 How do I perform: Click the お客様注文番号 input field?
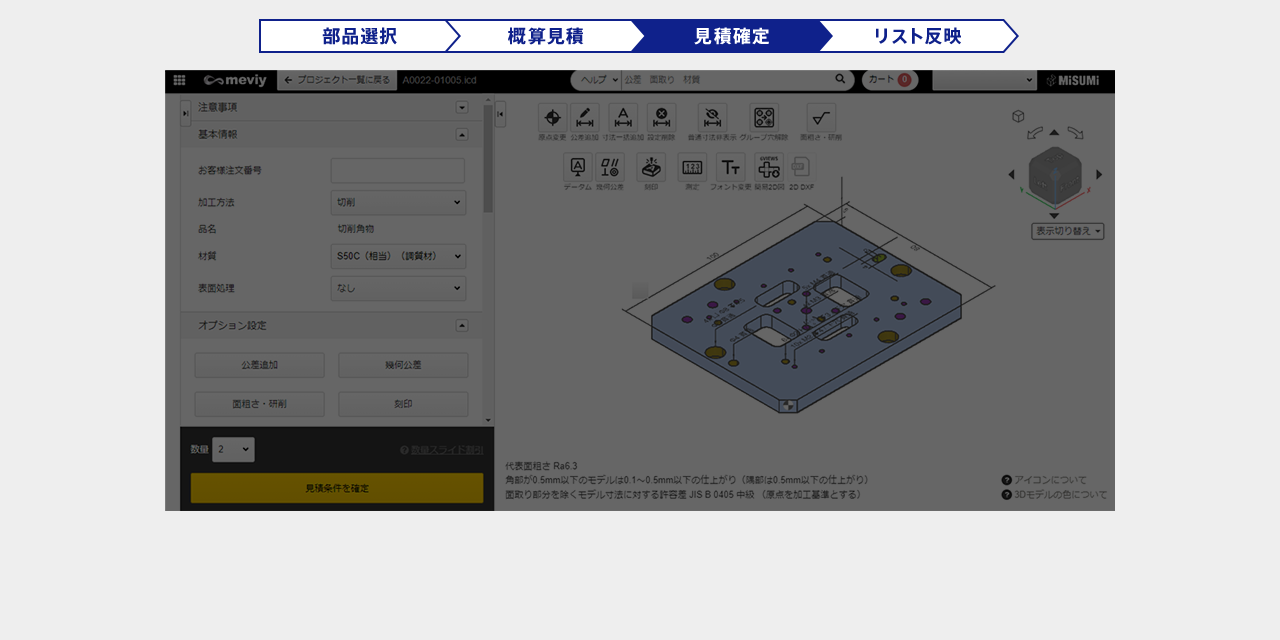click(398, 170)
